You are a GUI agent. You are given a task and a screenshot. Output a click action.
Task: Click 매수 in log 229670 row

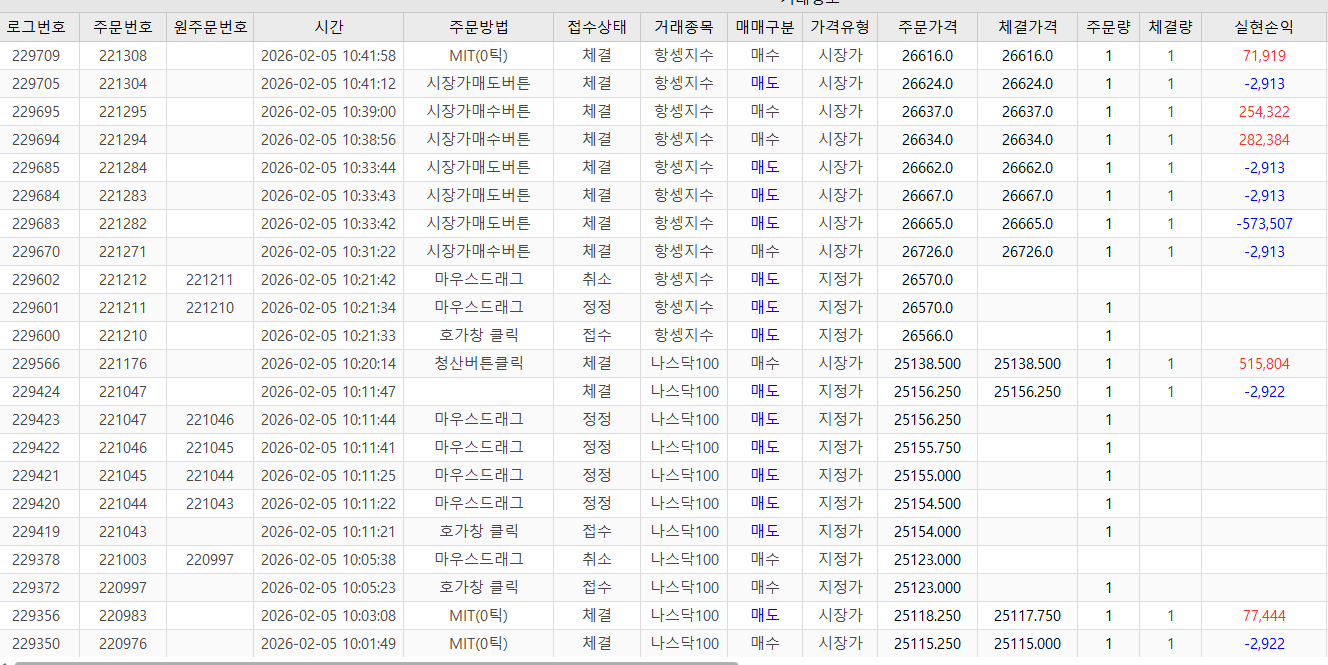click(x=765, y=252)
